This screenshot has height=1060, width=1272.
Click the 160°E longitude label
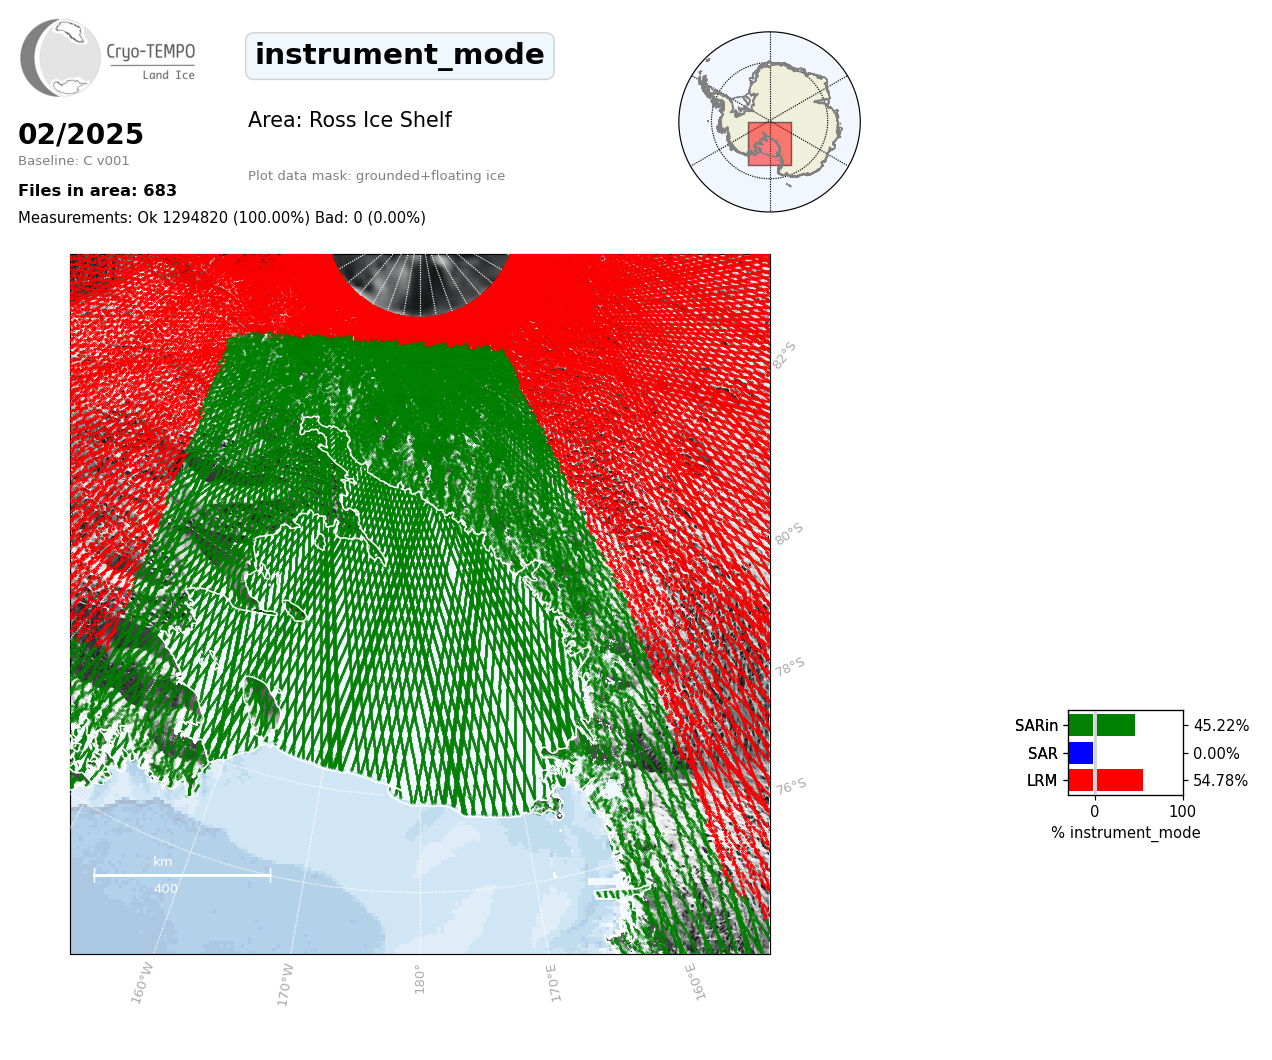point(695,982)
